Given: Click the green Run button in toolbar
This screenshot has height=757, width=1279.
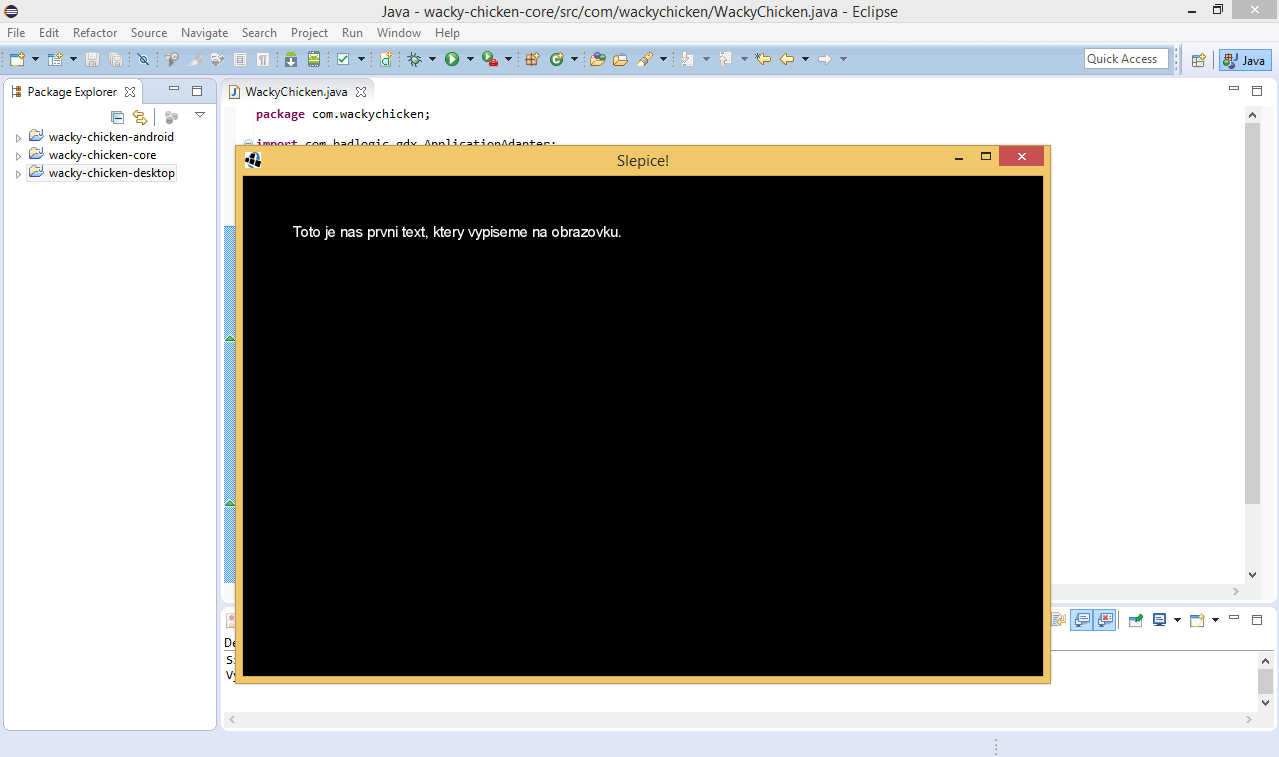Looking at the screenshot, I should tap(452, 59).
